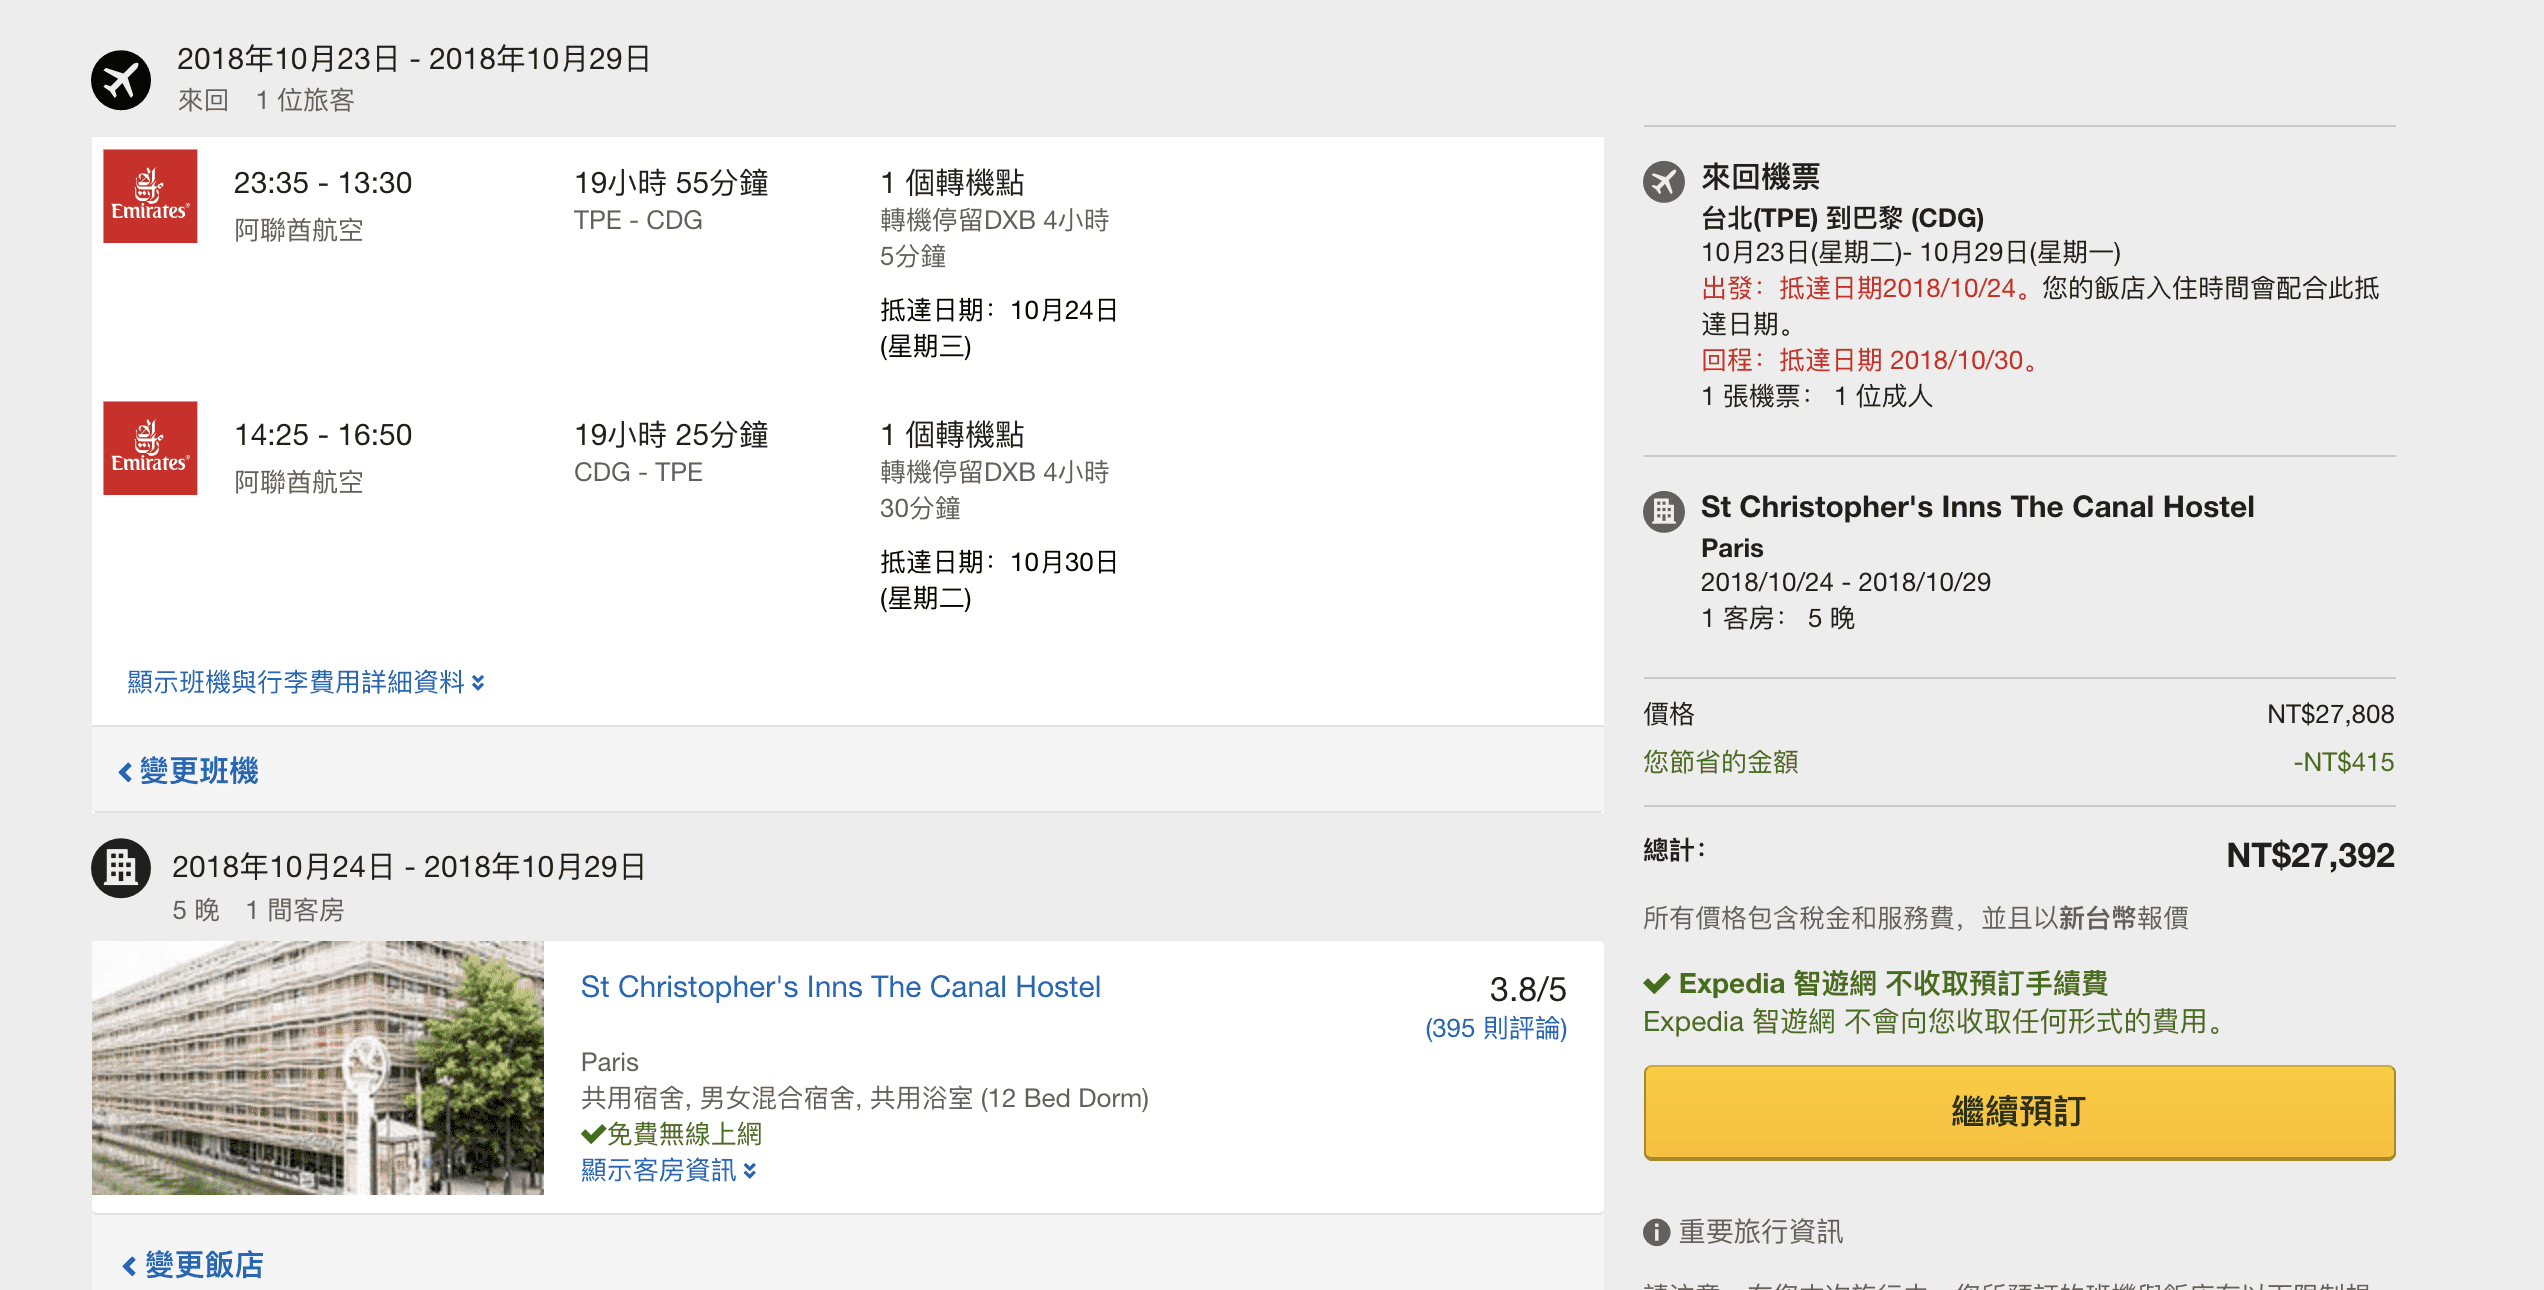Click the price NT$27,808
This screenshot has width=2544, height=1290.
coord(2330,714)
